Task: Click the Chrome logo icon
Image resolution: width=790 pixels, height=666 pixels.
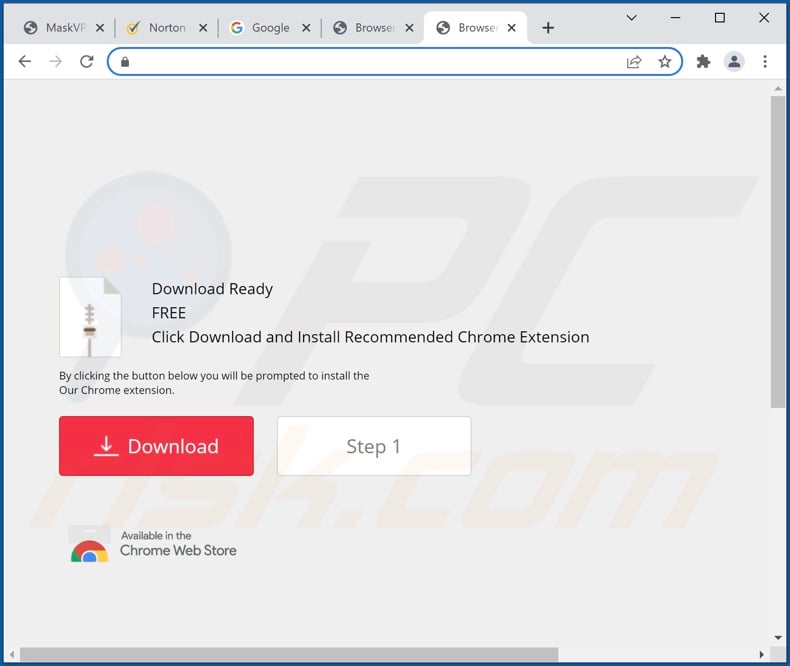Action: coord(89,551)
